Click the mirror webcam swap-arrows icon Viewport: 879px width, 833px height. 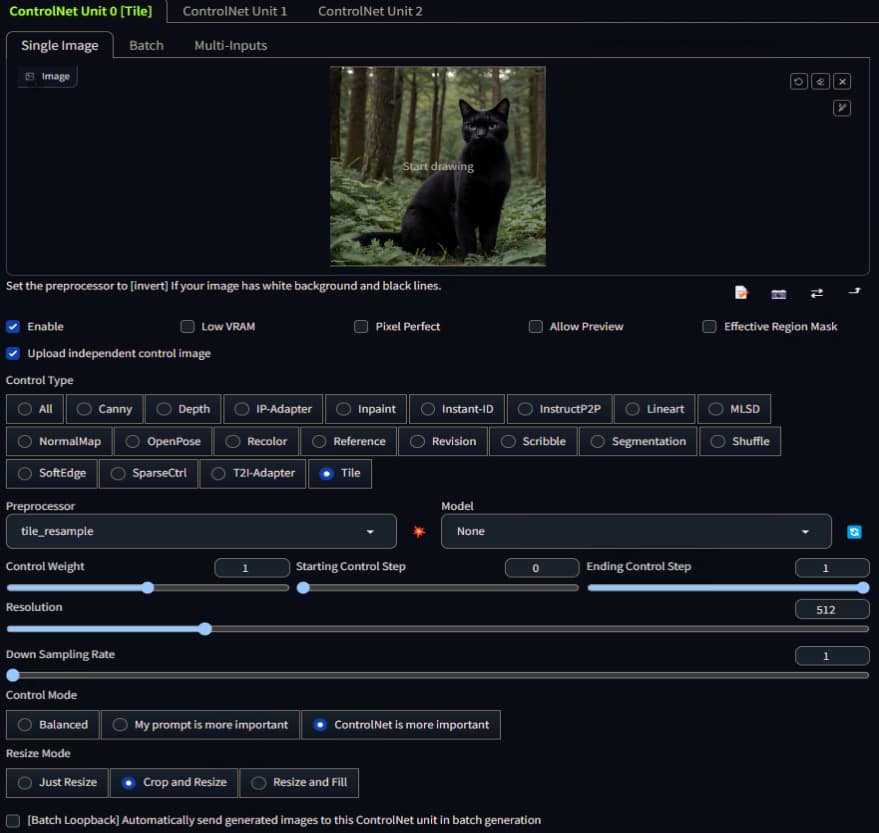coord(817,293)
